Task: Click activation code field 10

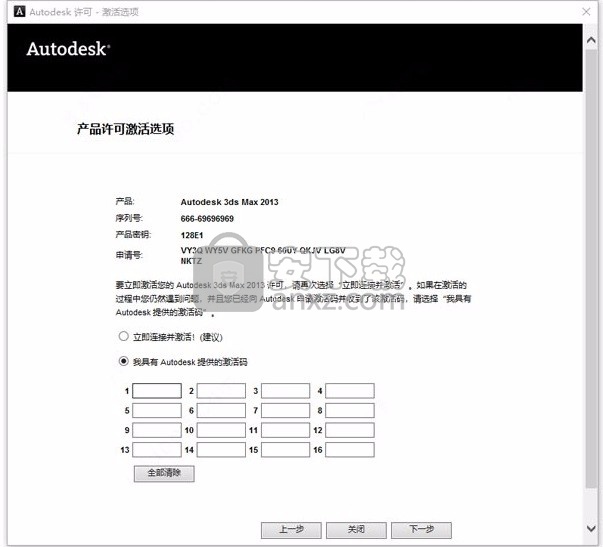Action: point(221,430)
